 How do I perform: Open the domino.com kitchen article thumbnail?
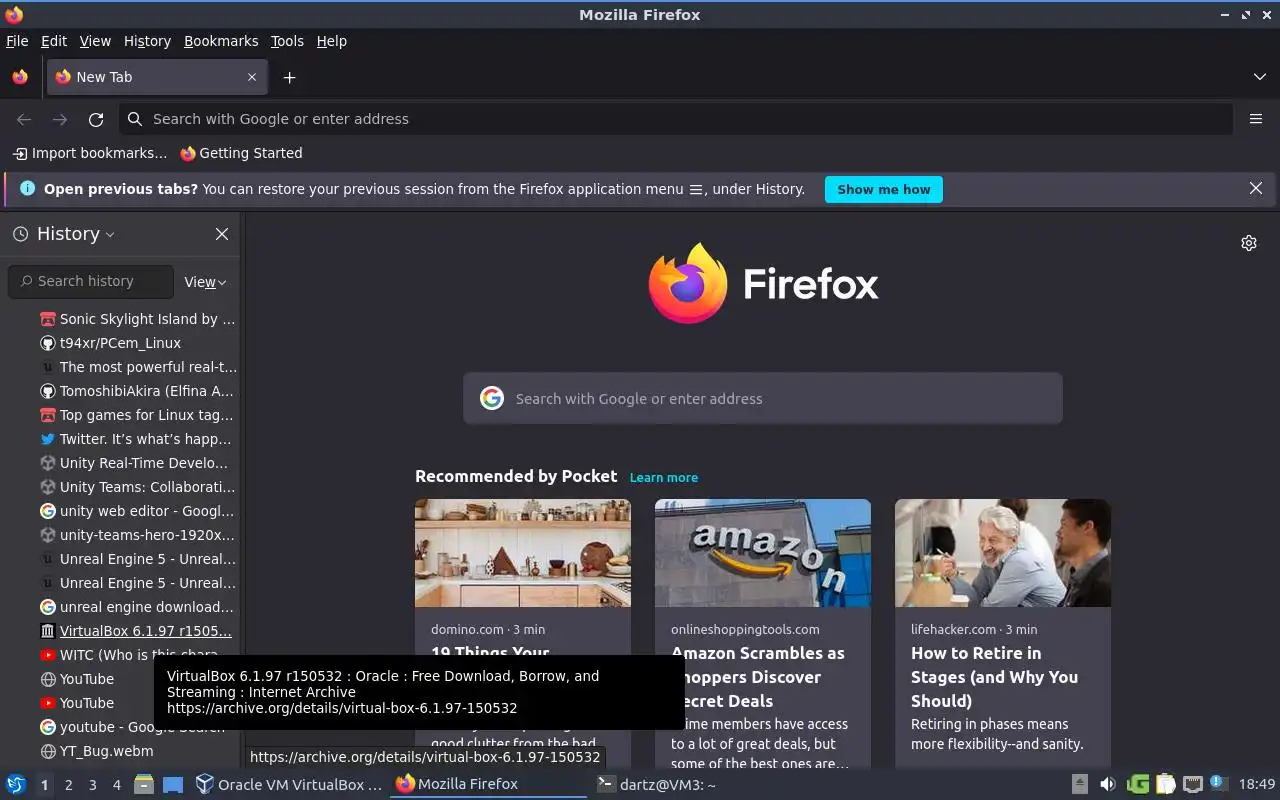pyautogui.click(x=523, y=553)
